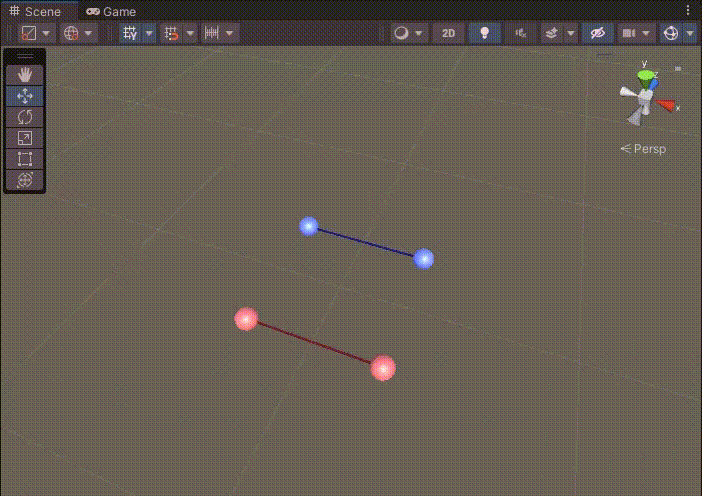
Task: Open the gizmos dropdown arrow
Action: click(690, 33)
